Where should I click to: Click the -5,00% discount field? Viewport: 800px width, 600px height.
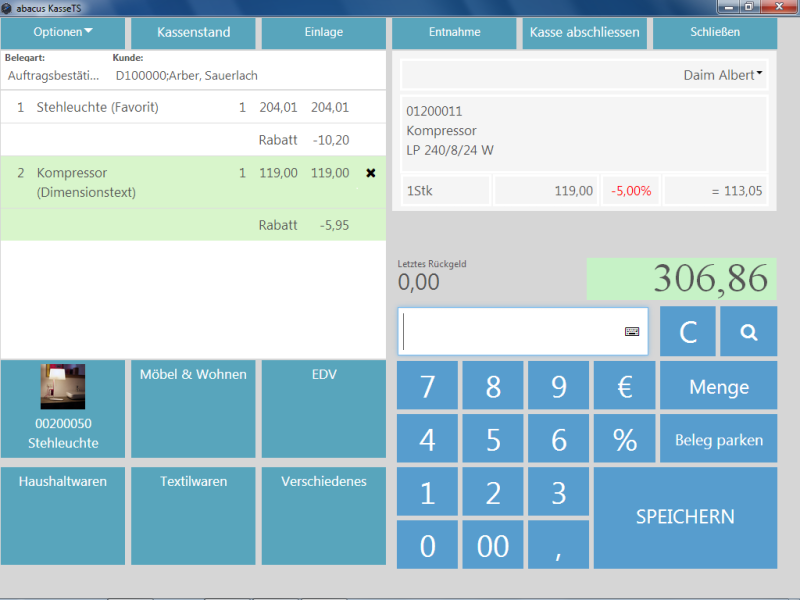631,190
